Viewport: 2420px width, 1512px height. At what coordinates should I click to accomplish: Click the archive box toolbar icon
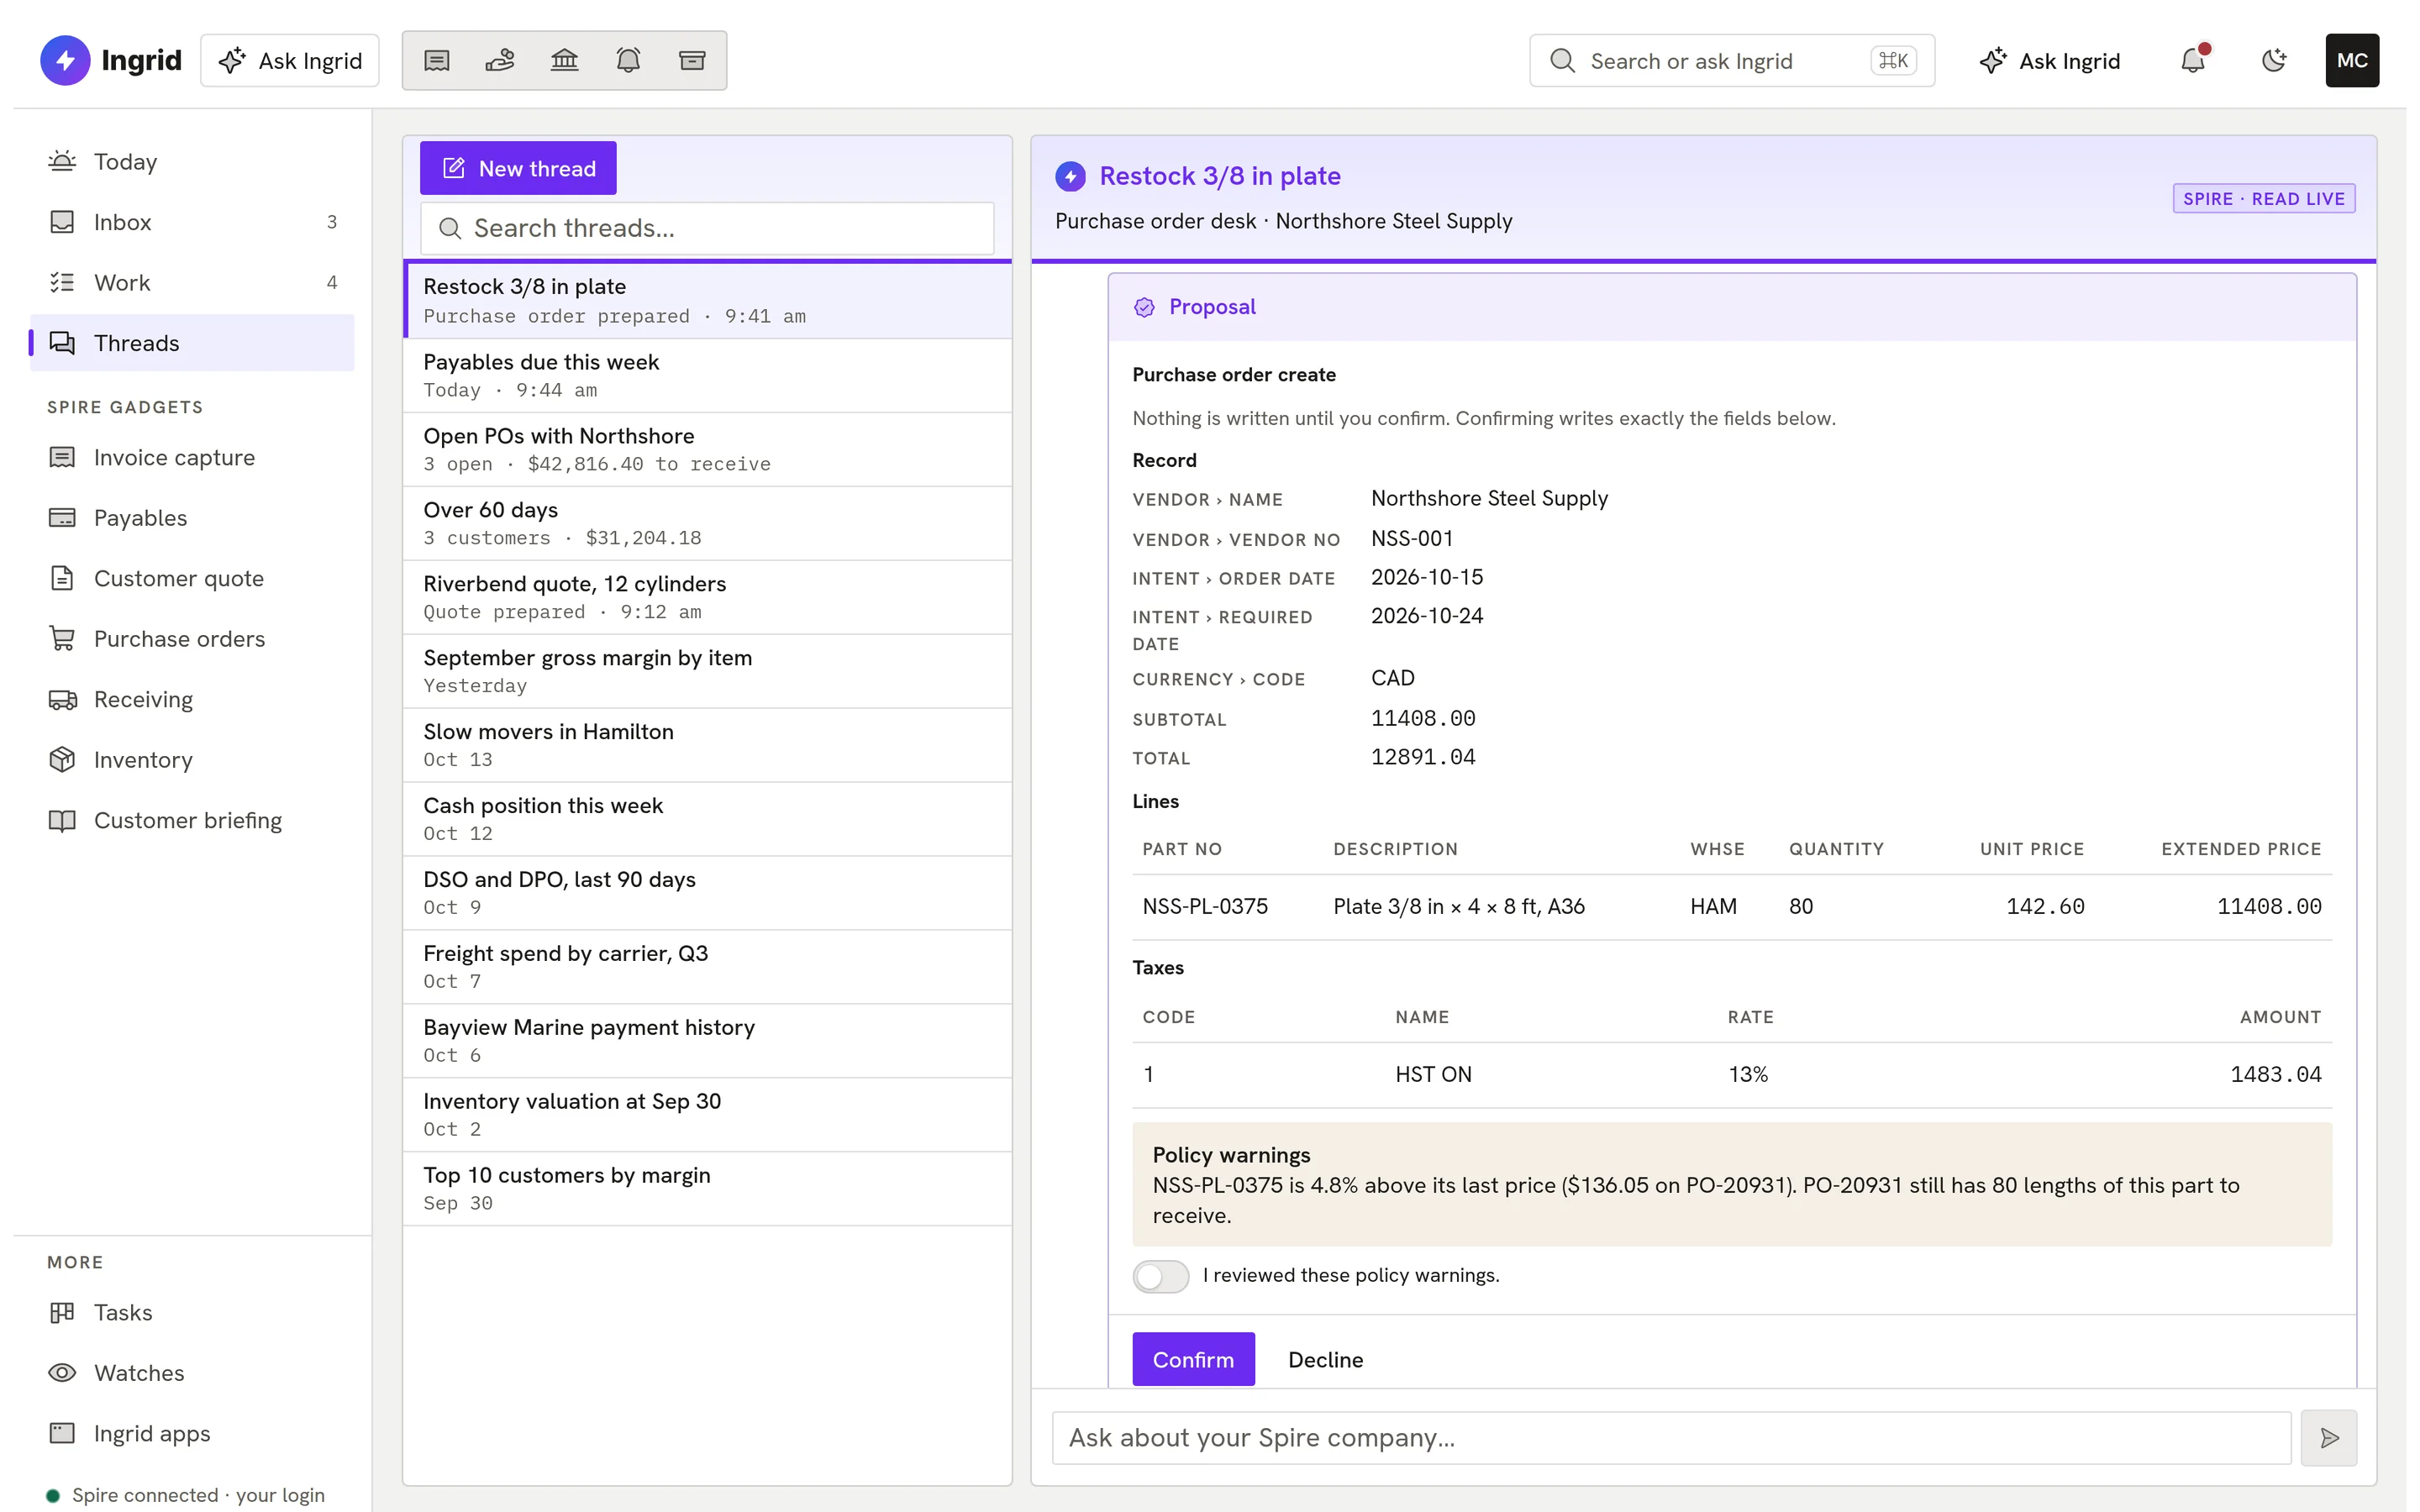[692, 61]
